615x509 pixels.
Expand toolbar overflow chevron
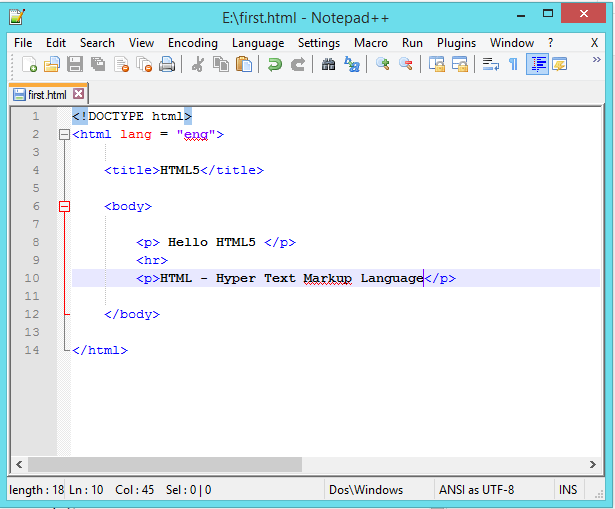[x=597, y=60]
